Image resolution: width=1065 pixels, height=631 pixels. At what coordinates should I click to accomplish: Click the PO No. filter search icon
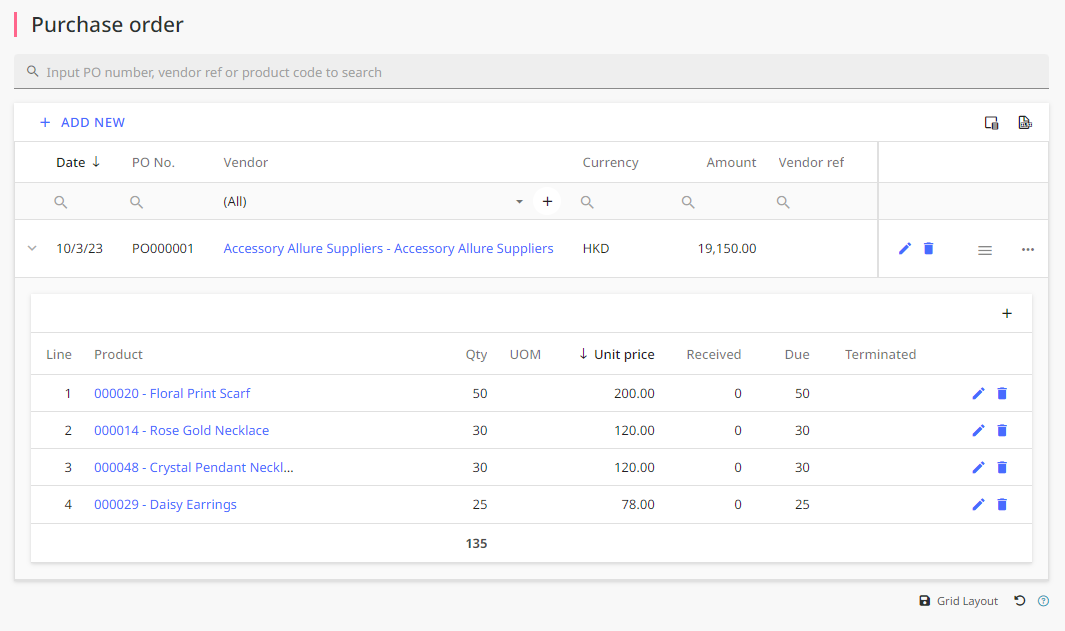[x=137, y=202]
